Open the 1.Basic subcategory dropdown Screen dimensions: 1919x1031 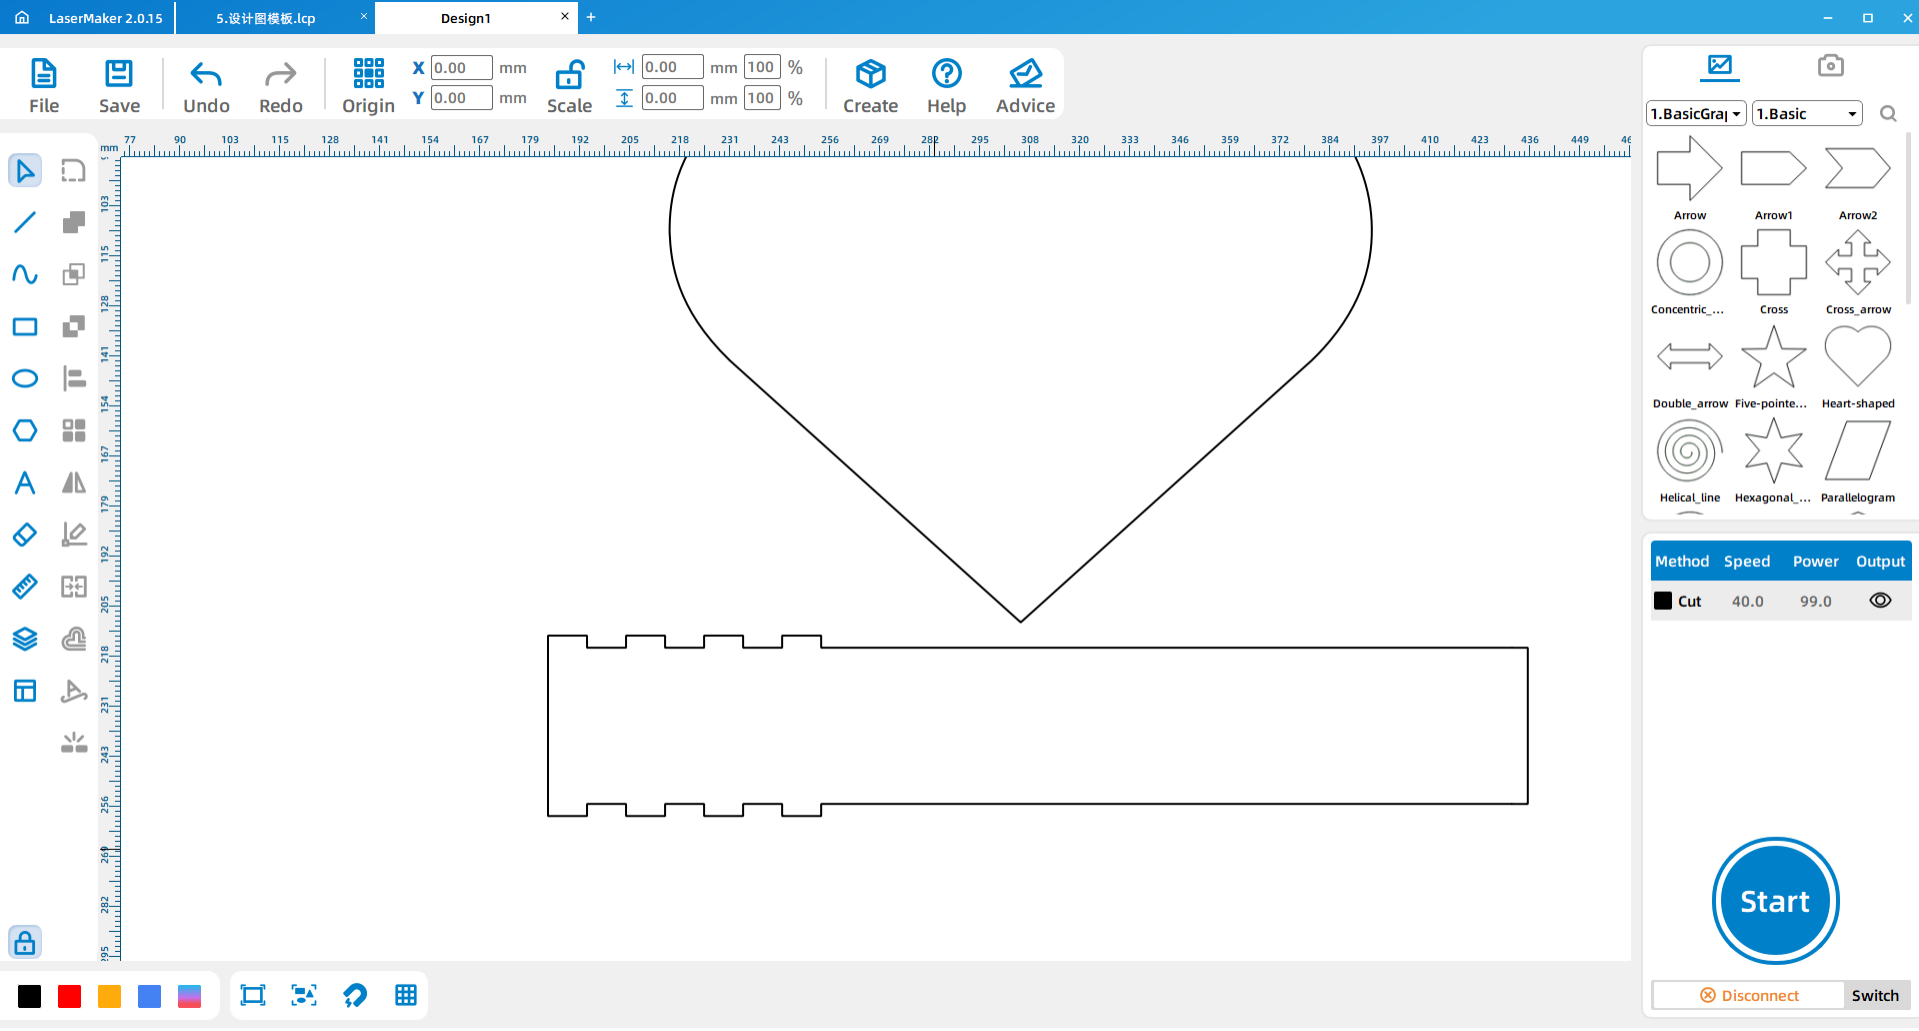pyautogui.click(x=1808, y=114)
